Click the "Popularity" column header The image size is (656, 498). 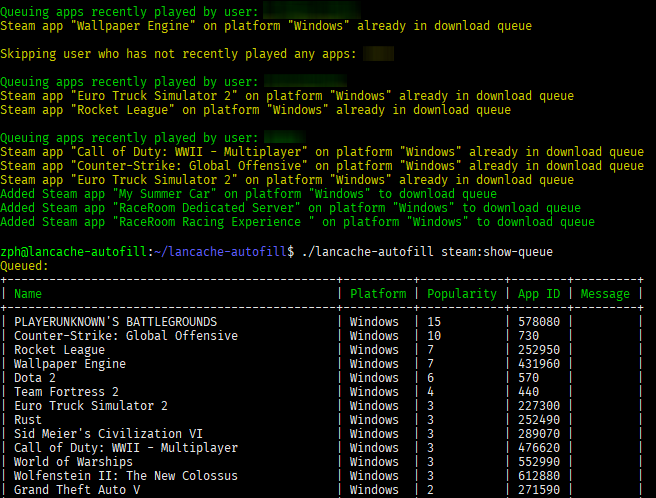tap(462, 294)
